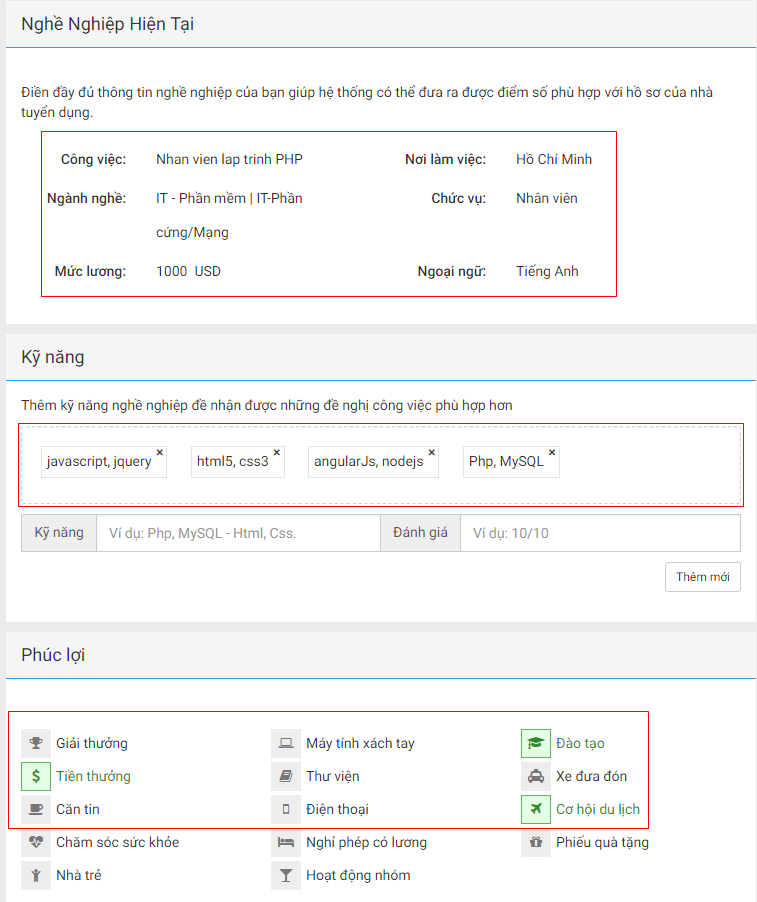The width and height of the screenshot is (757, 902).
Task: Click the book icon for Thư viện
Action: coord(286,776)
